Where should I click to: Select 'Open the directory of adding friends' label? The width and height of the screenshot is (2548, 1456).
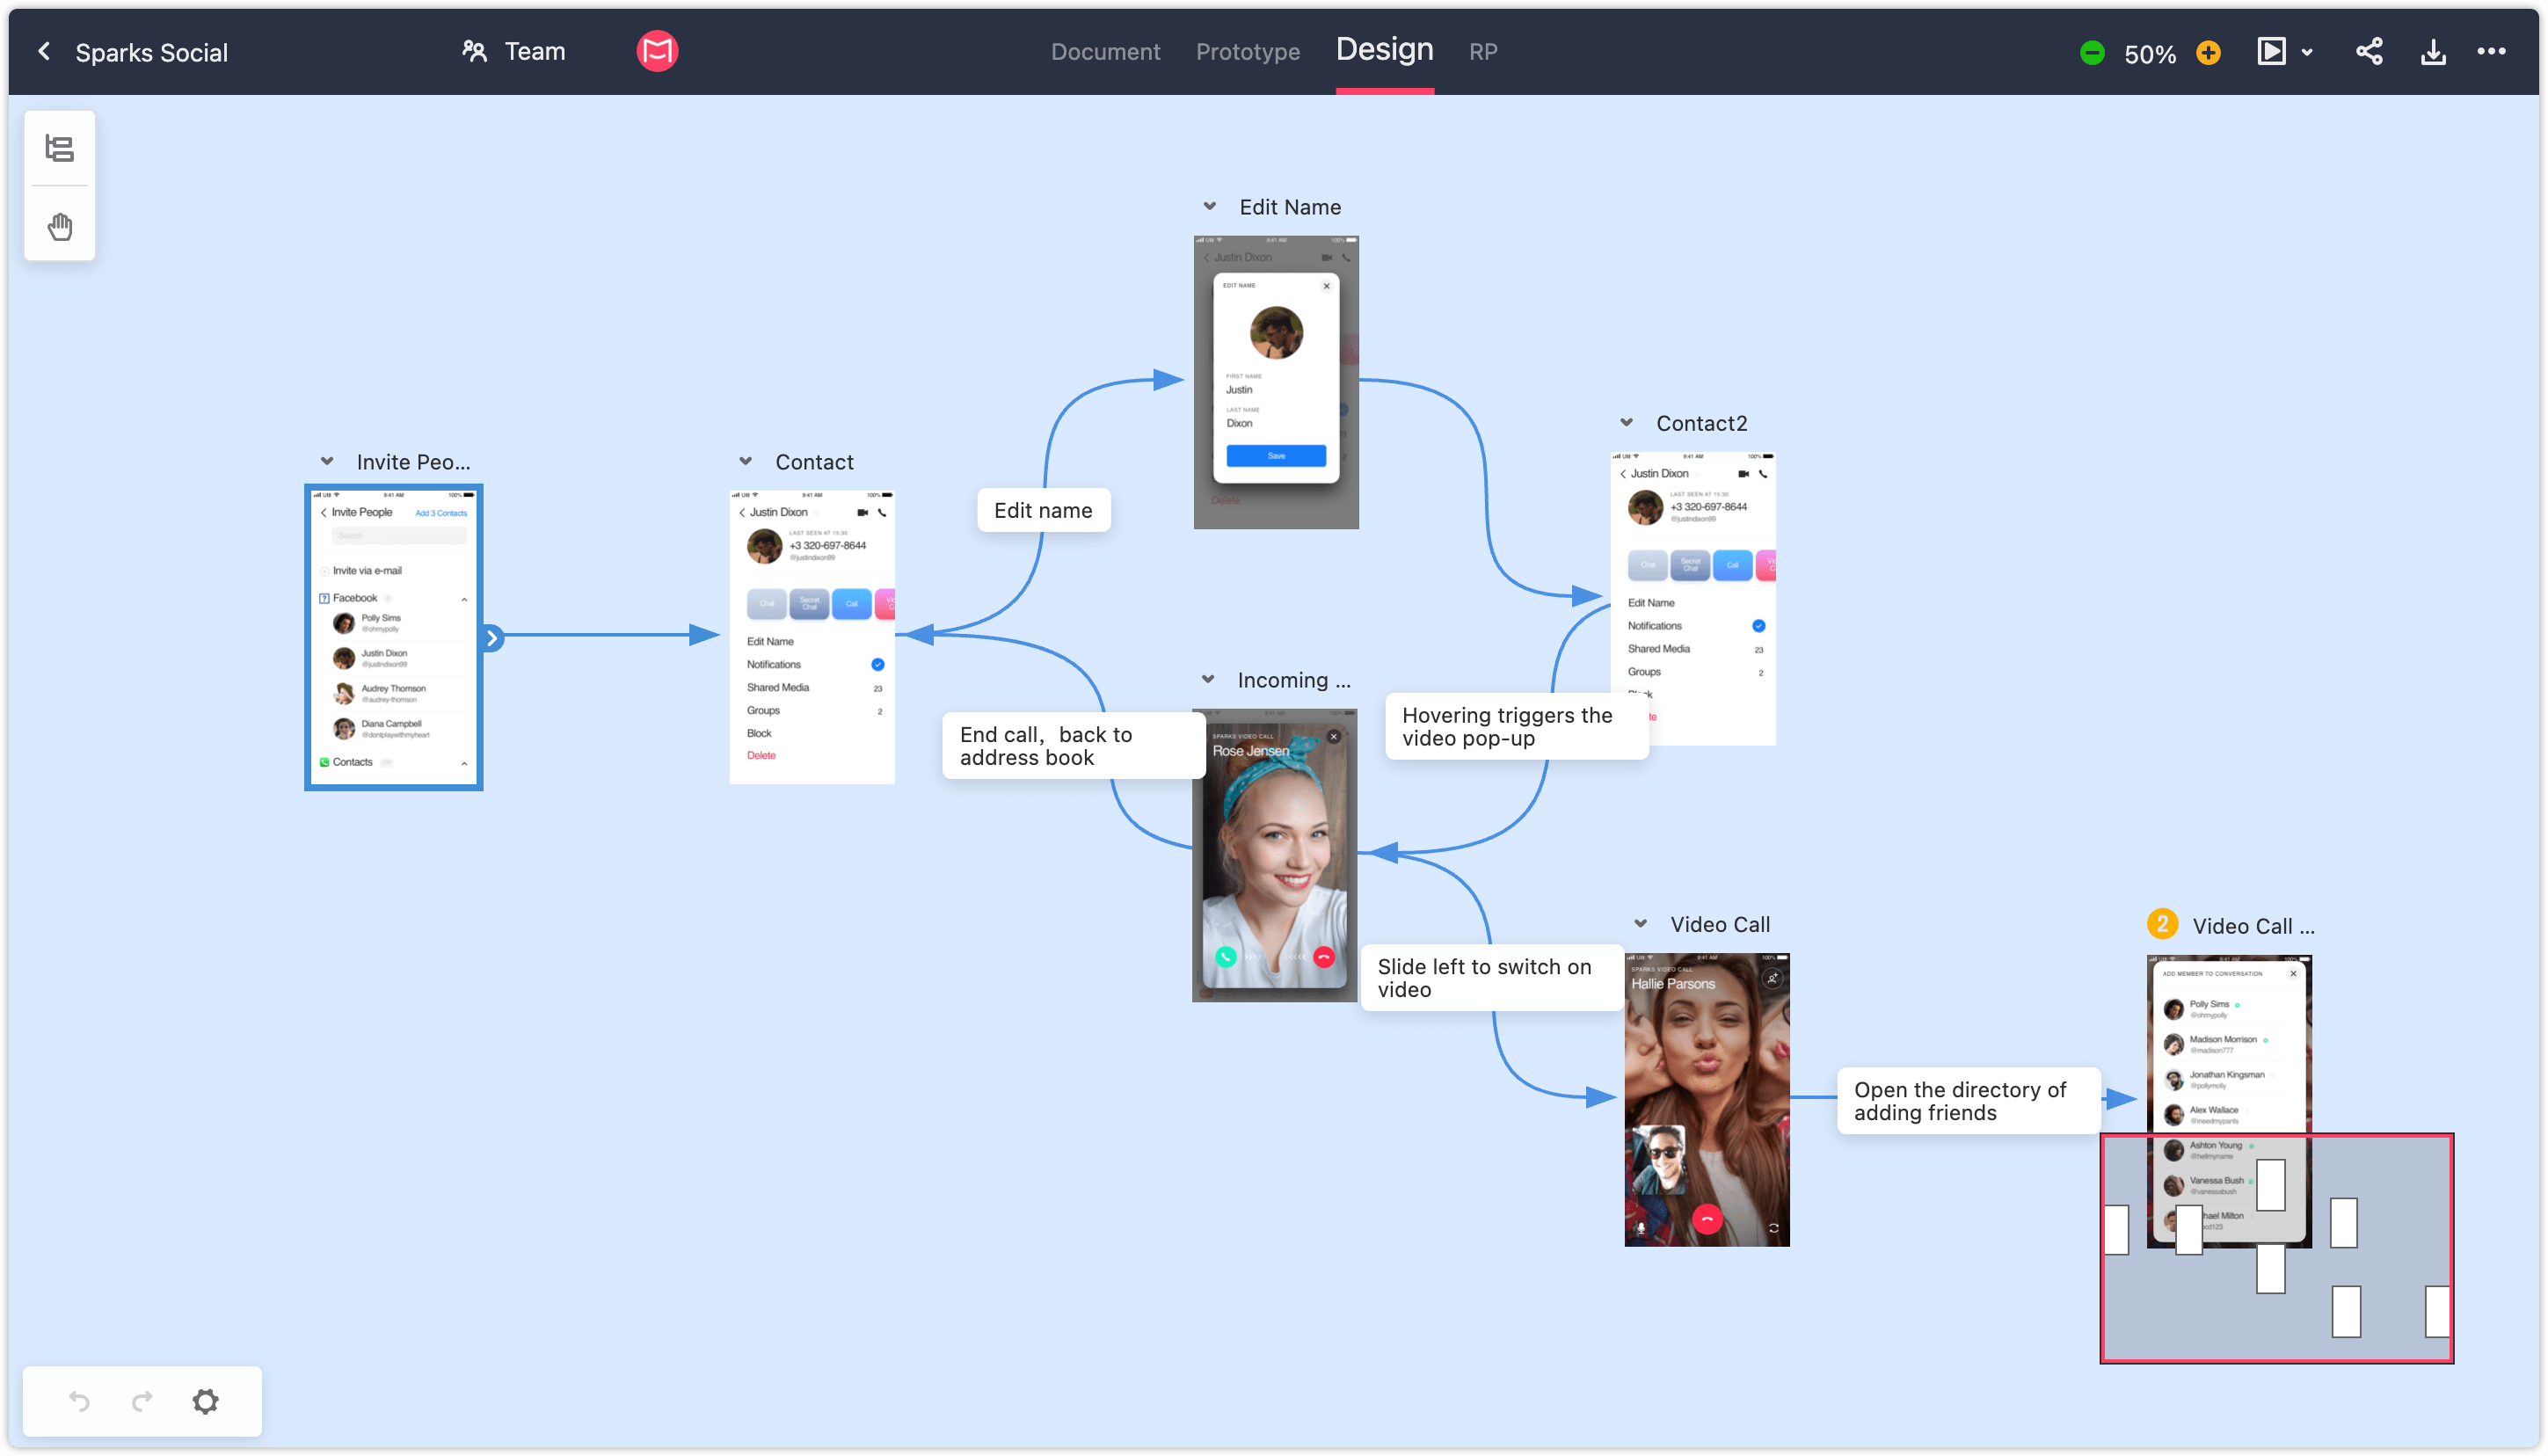click(x=1968, y=1100)
